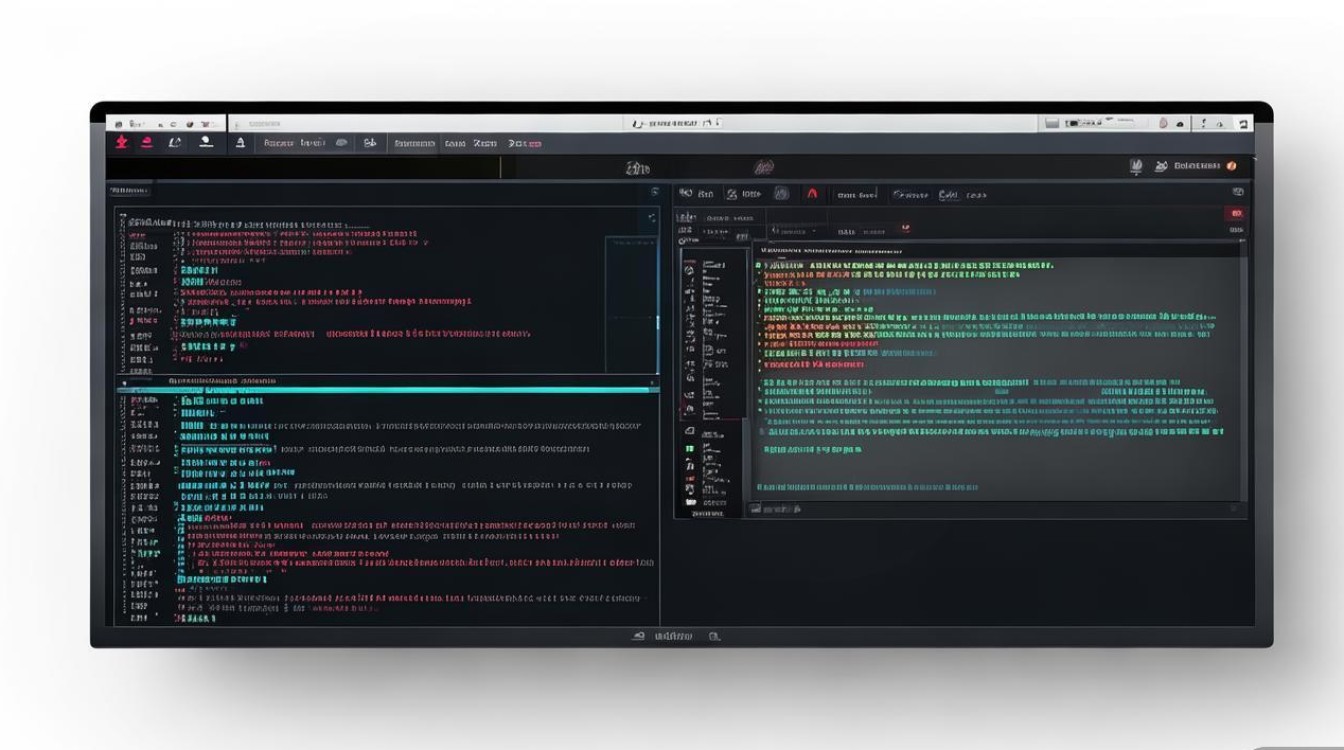Click the orange circular icon in the header
The width and height of the screenshot is (1344, 750).
coord(1231,166)
